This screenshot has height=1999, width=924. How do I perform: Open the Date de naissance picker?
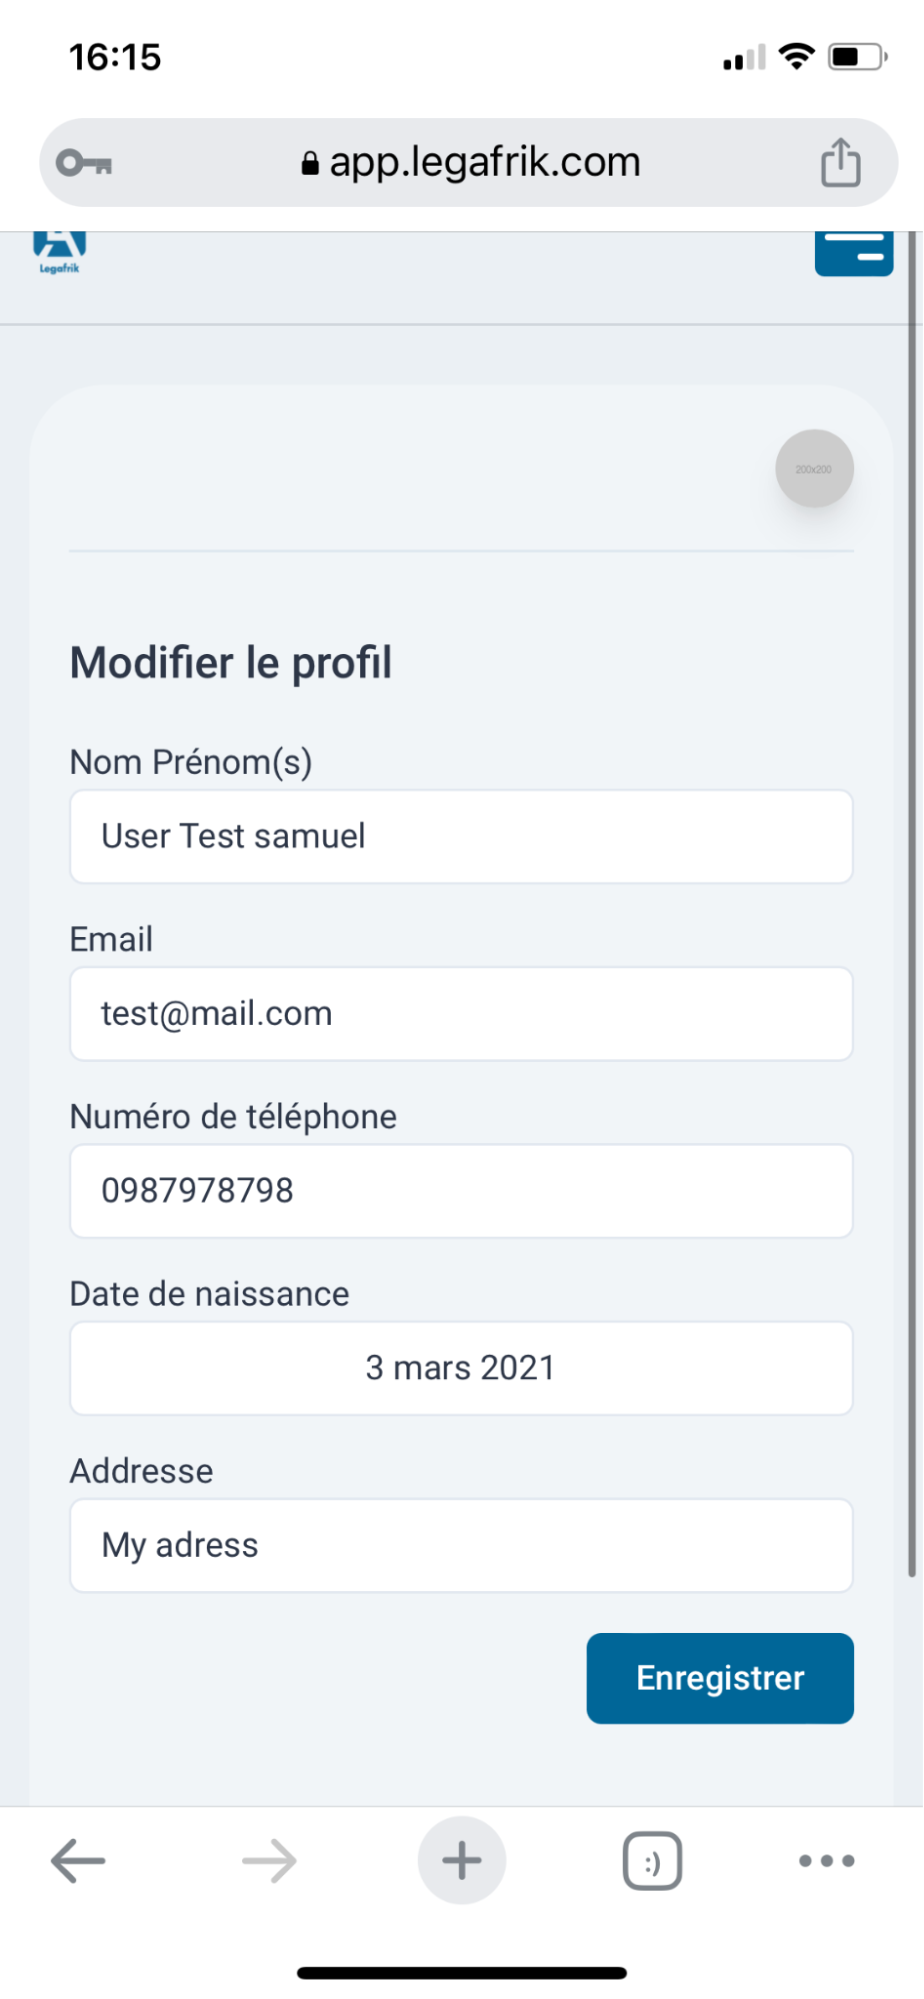(x=461, y=1368)
